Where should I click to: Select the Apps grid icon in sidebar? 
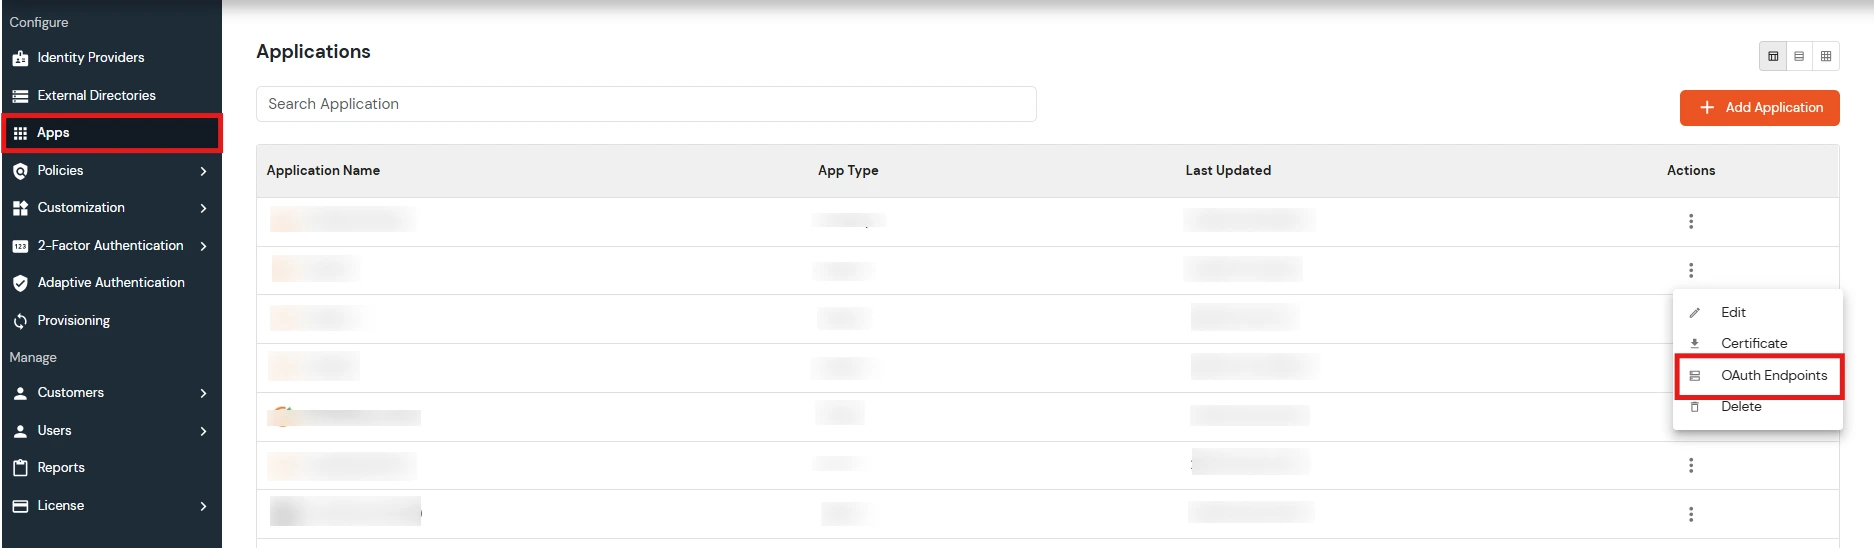tap(20, 133)
